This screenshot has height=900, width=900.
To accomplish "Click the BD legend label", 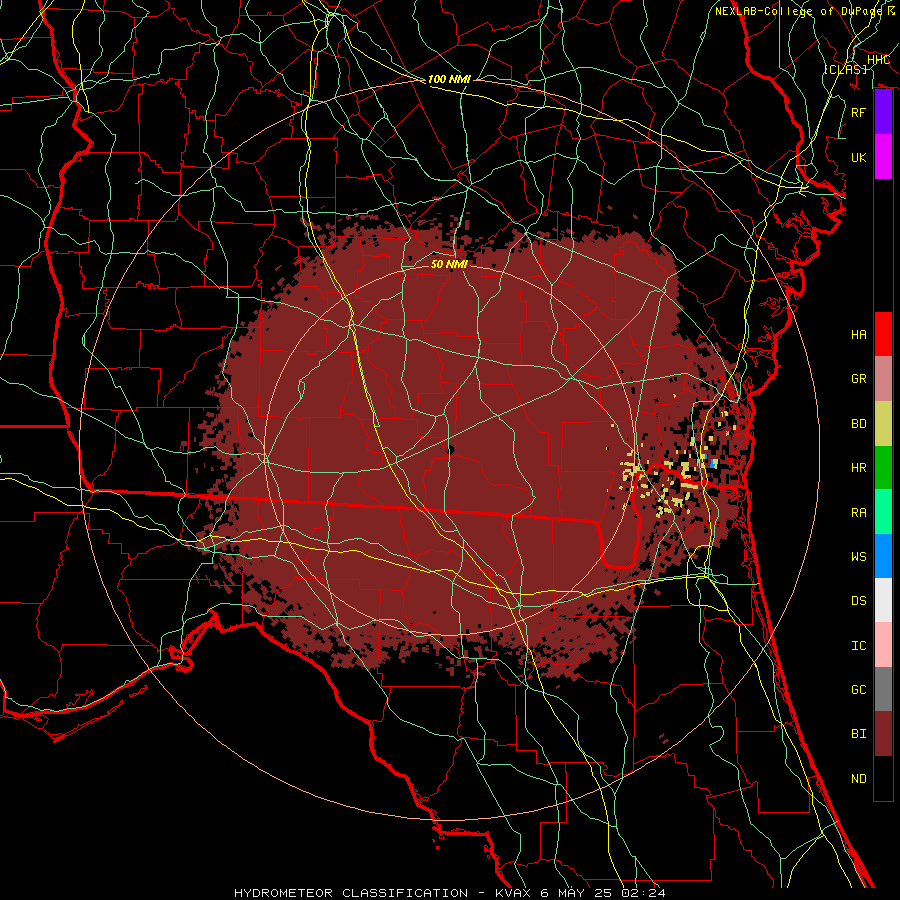I will point(859,424).
